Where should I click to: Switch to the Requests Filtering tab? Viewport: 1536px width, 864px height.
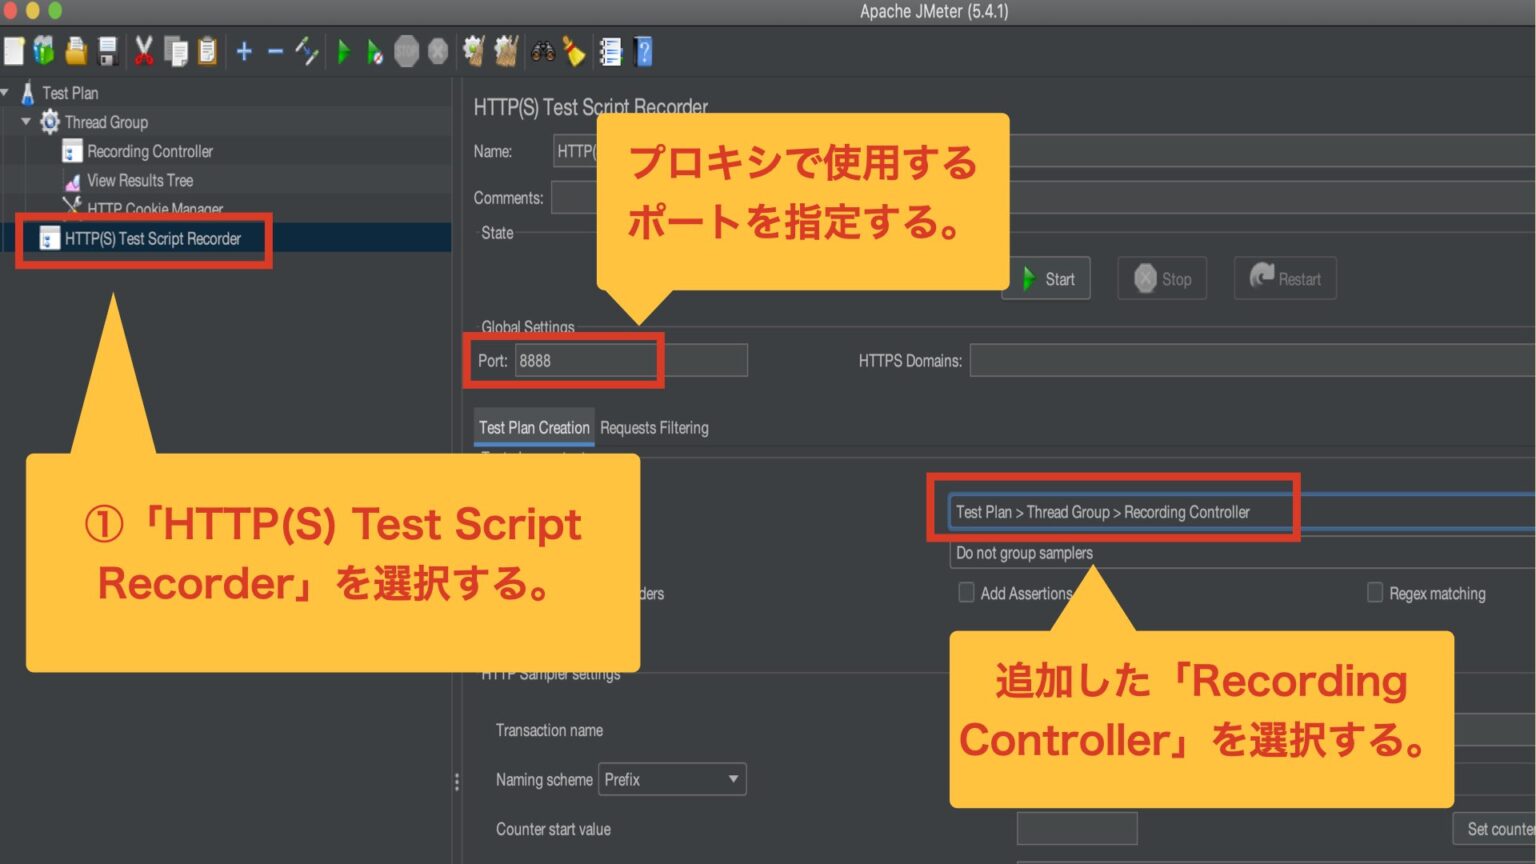point(655,427)
